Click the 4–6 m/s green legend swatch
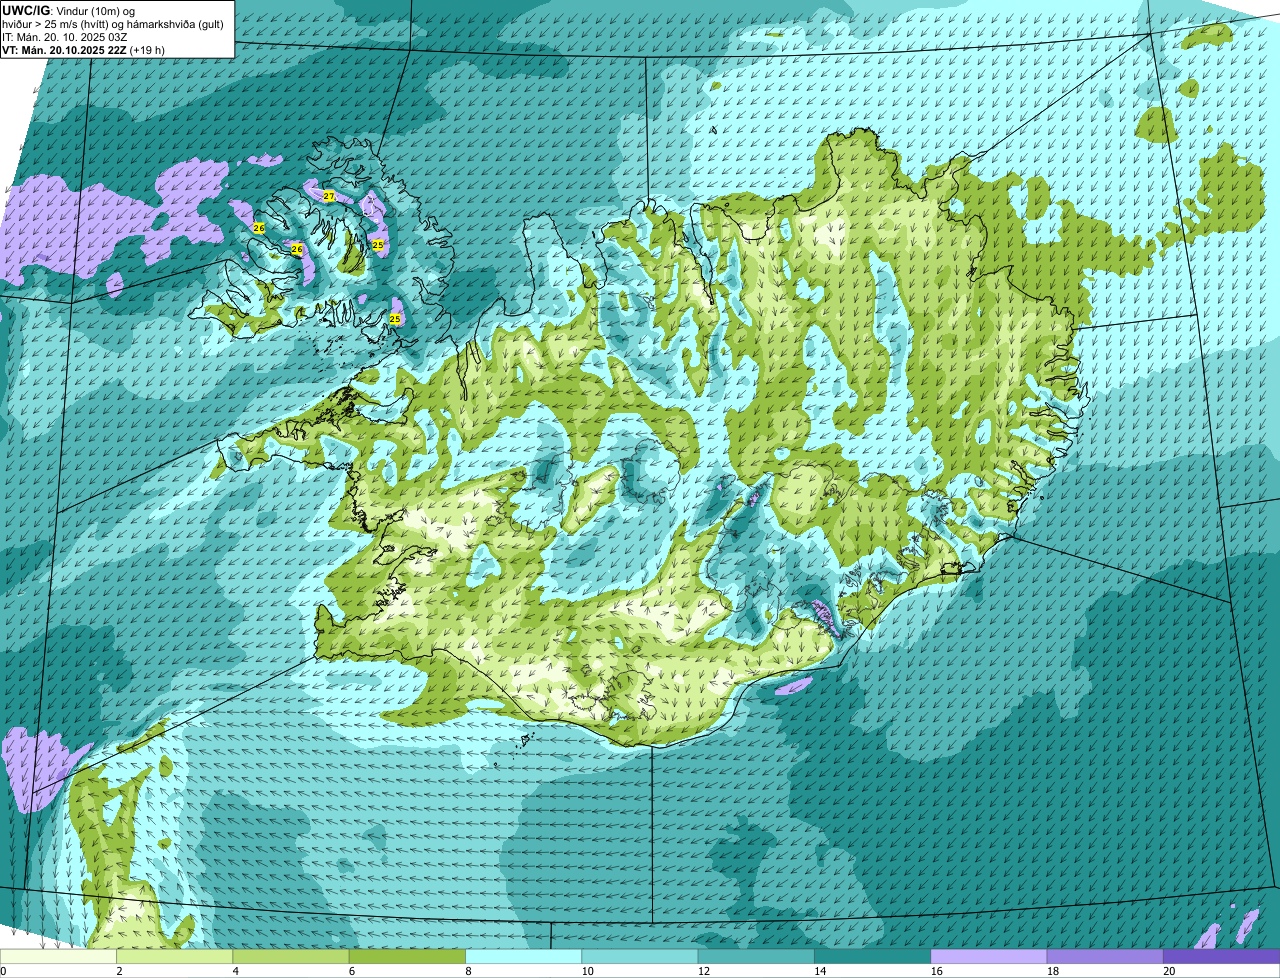1280x978 pixels. pos(293,957)
